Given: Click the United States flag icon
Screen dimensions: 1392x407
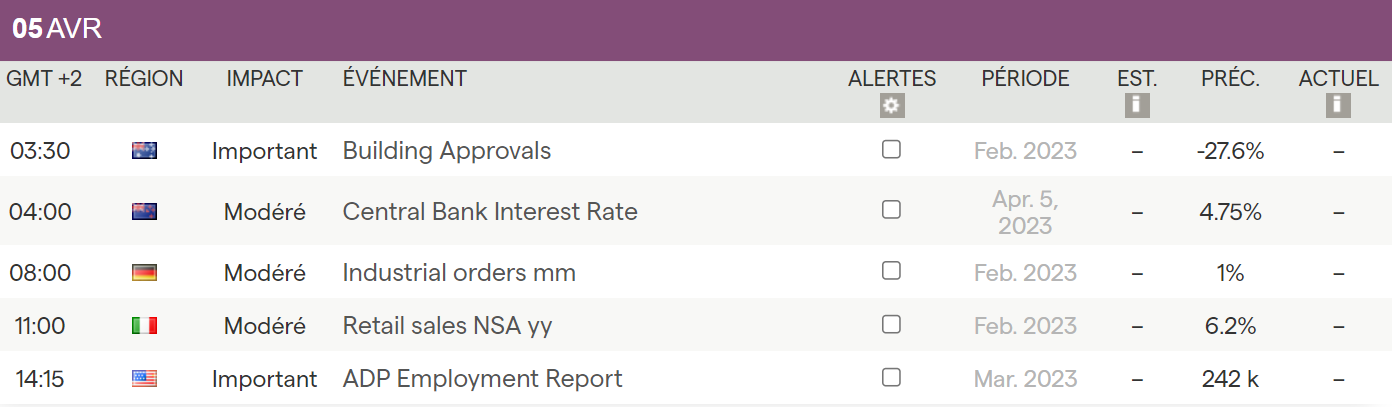Looking at the screenshot, I should [x=144, y=379].
